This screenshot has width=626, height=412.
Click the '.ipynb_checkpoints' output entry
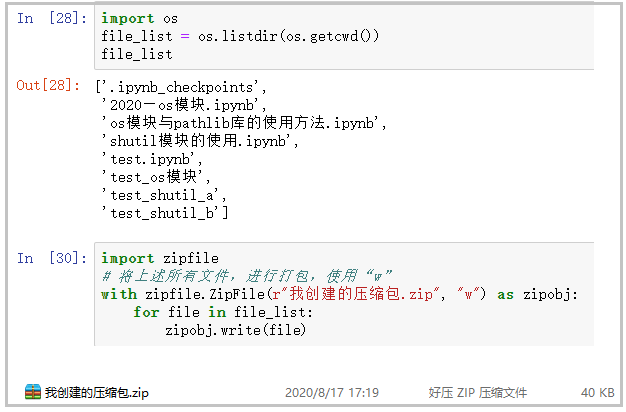point(181,86)
